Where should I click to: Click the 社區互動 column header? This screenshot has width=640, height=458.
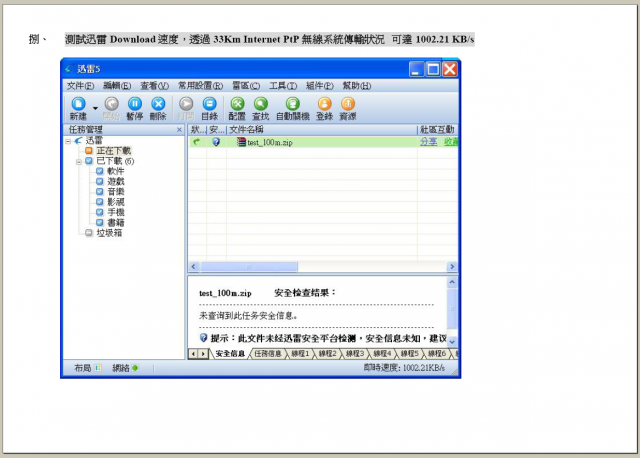pyautogui.click(x=438, y=130)
